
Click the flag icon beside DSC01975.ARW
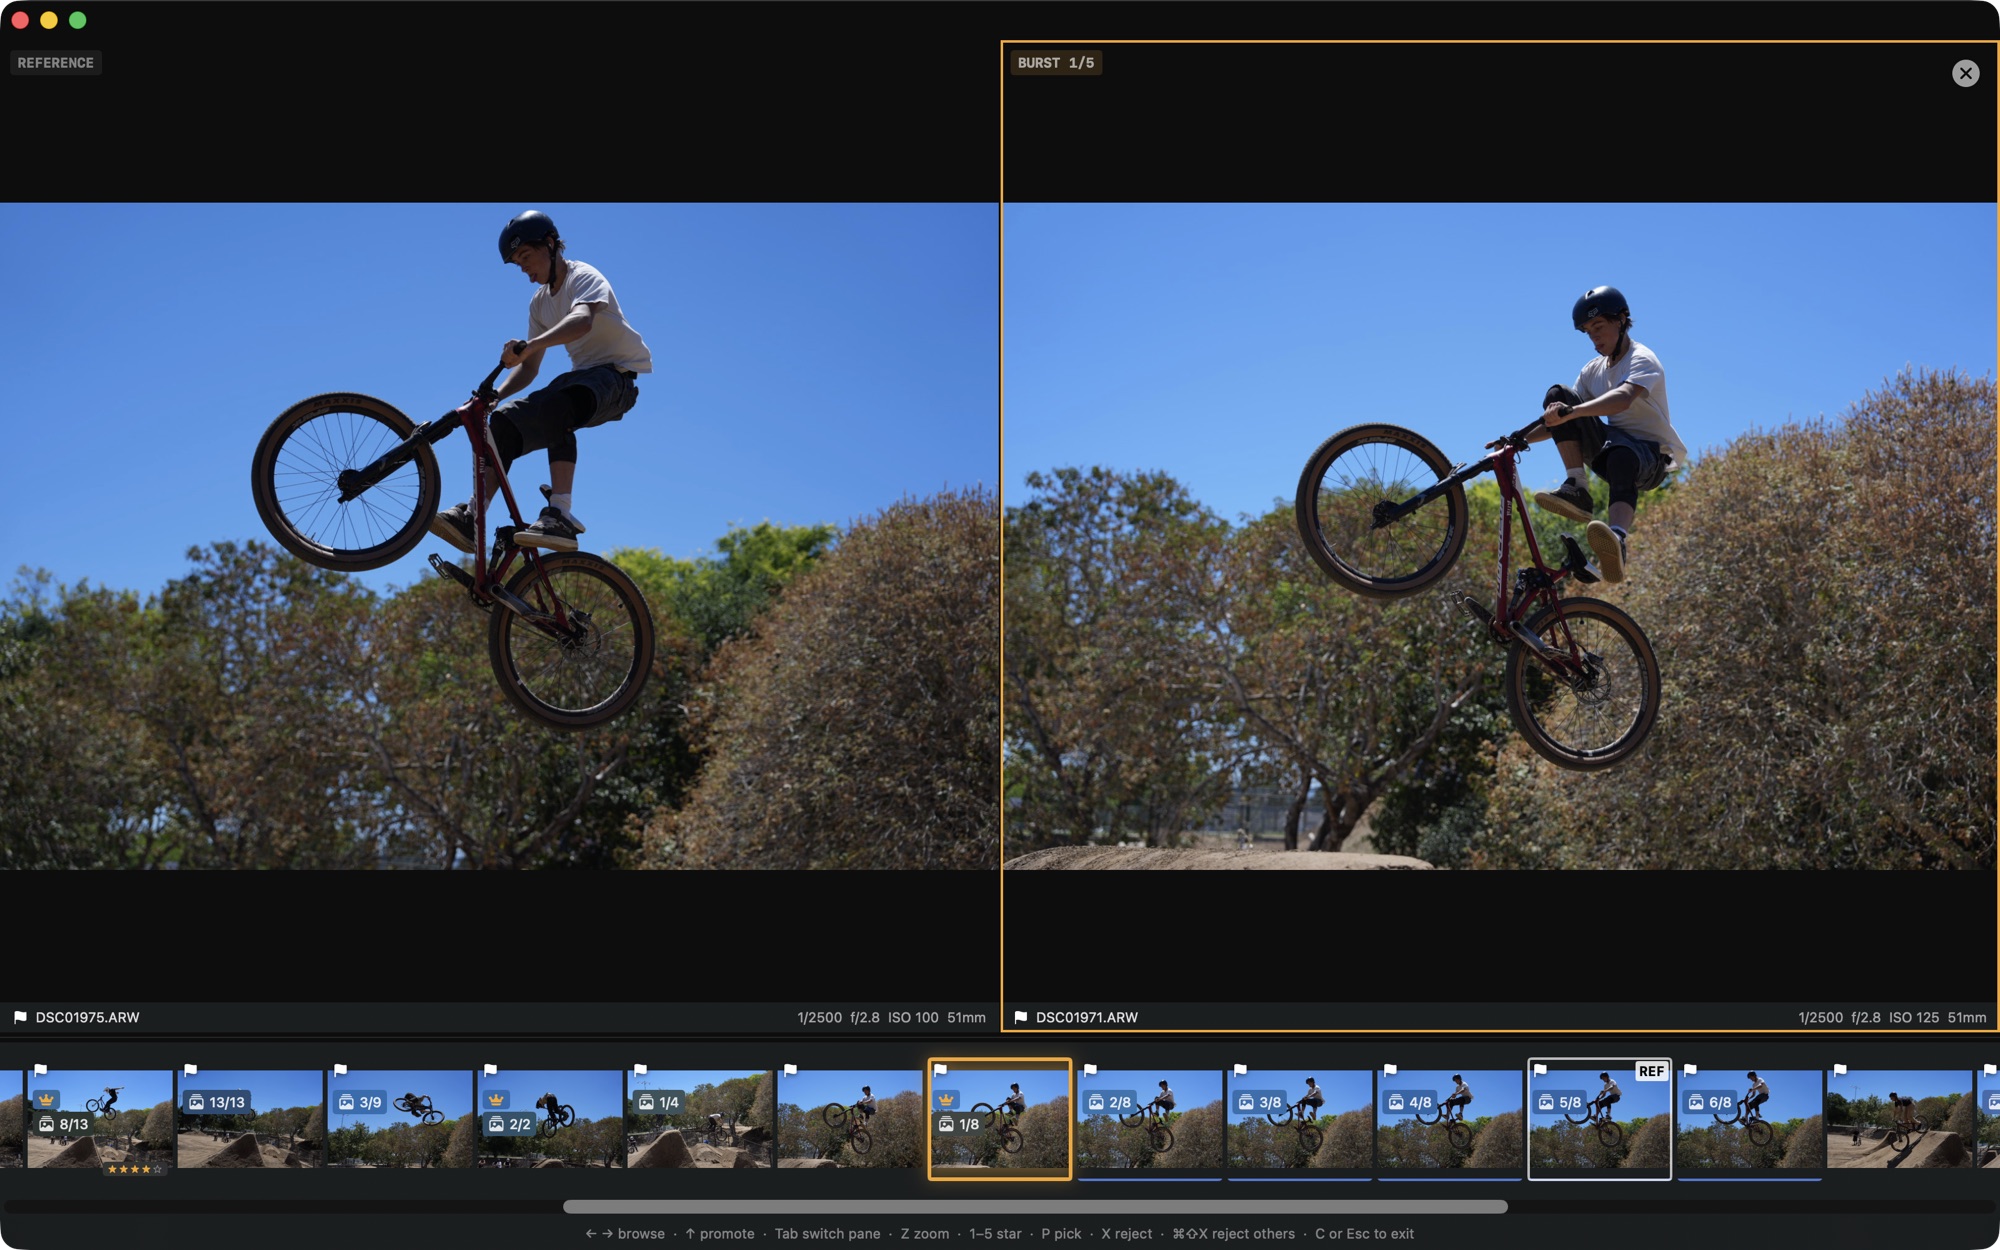click(20, 1017)
